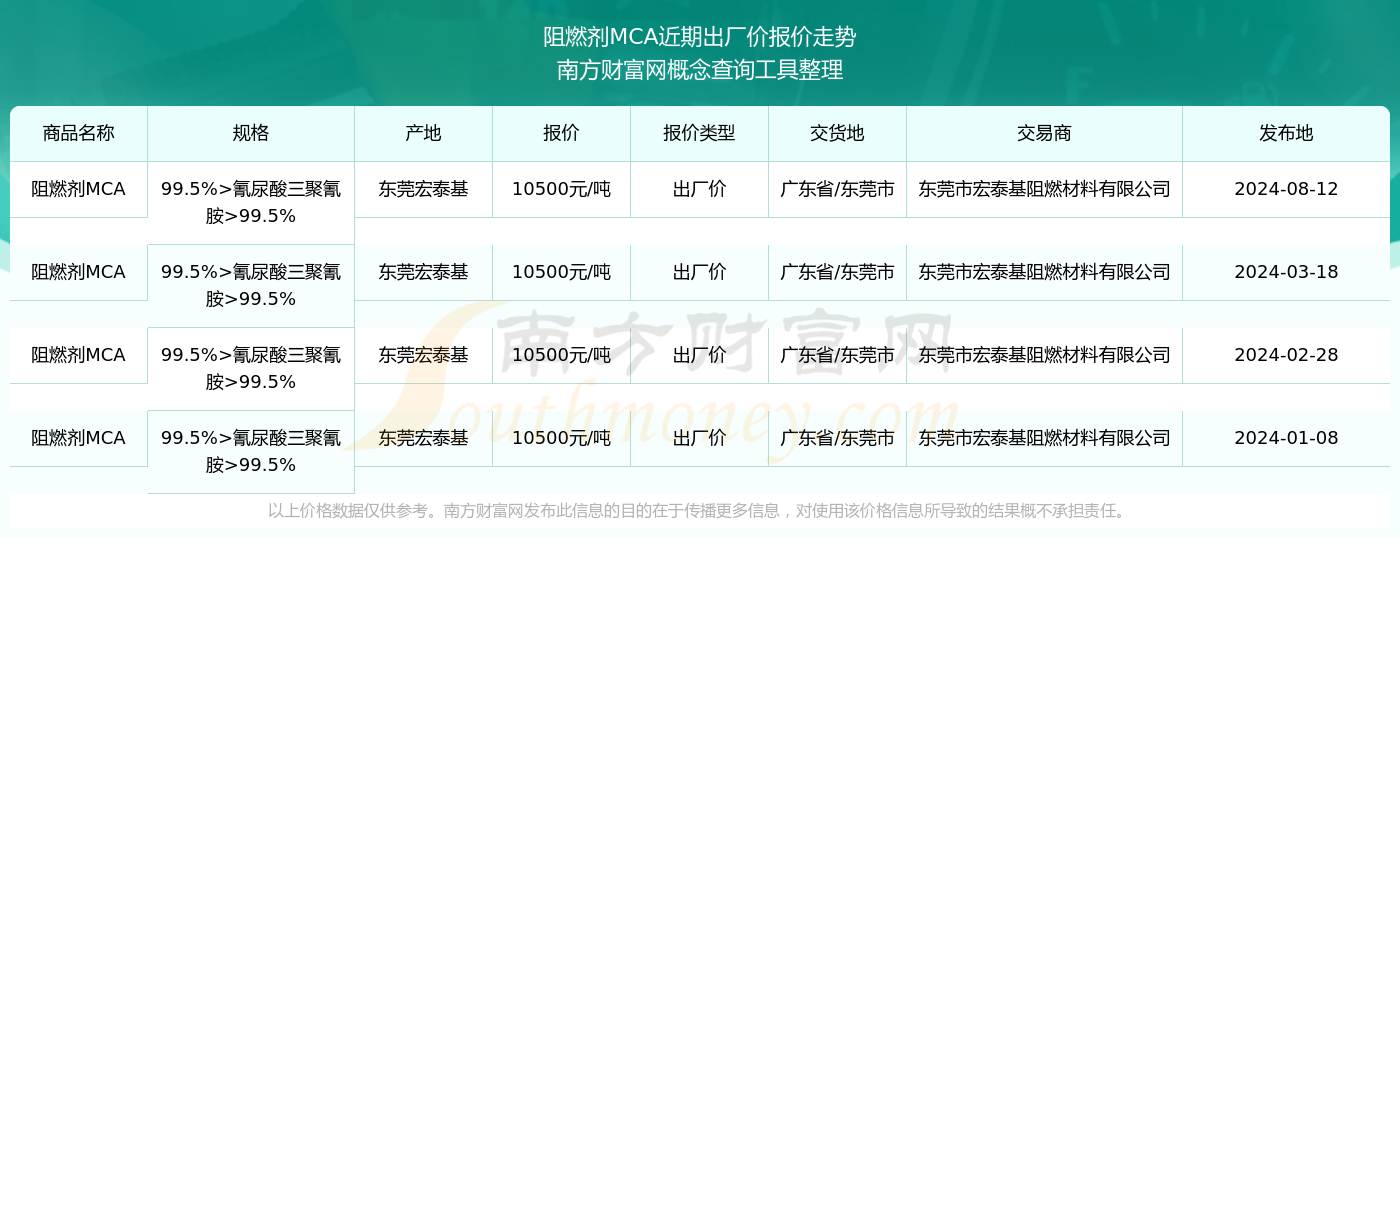Click 出厂价 in the 2024-03-18 row

(699, 272)
